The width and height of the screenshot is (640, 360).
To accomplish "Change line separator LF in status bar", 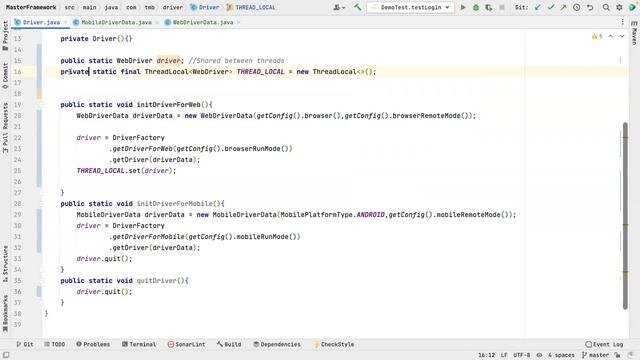I will click(504, 356).
